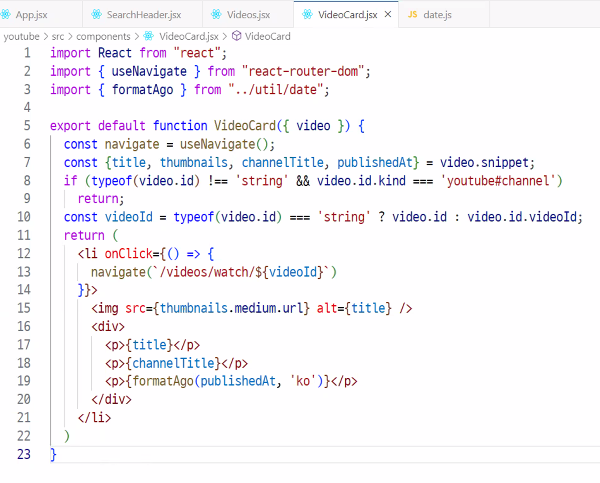Click channelTitle in destructuring on line 7
This screenshot has height=483, width=600.
282,162
